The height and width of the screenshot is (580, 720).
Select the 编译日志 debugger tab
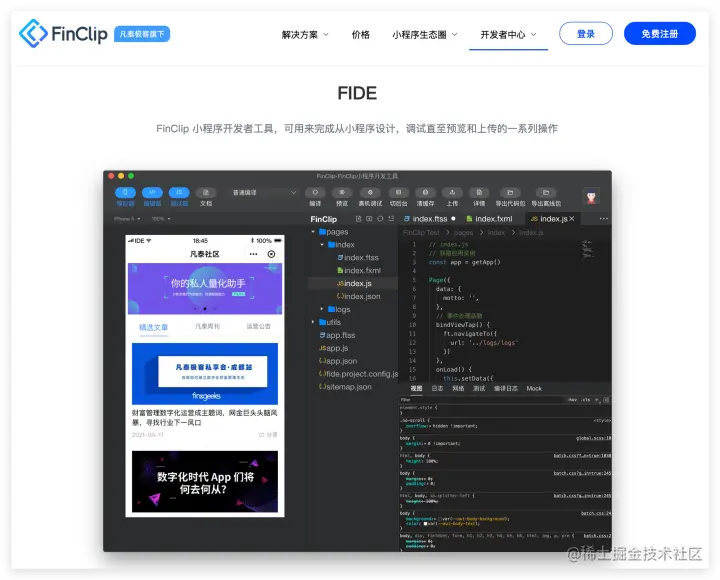click(x=506, y=389)
